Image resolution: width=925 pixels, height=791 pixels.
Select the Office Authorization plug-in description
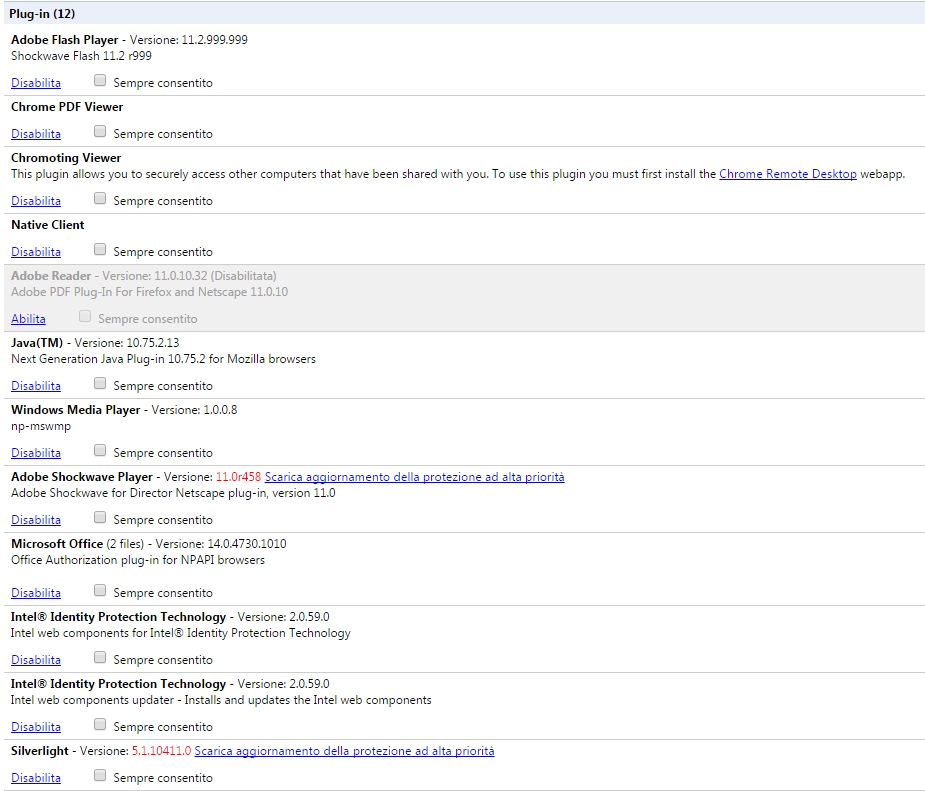pyautogui.click(x=137, y=560)
